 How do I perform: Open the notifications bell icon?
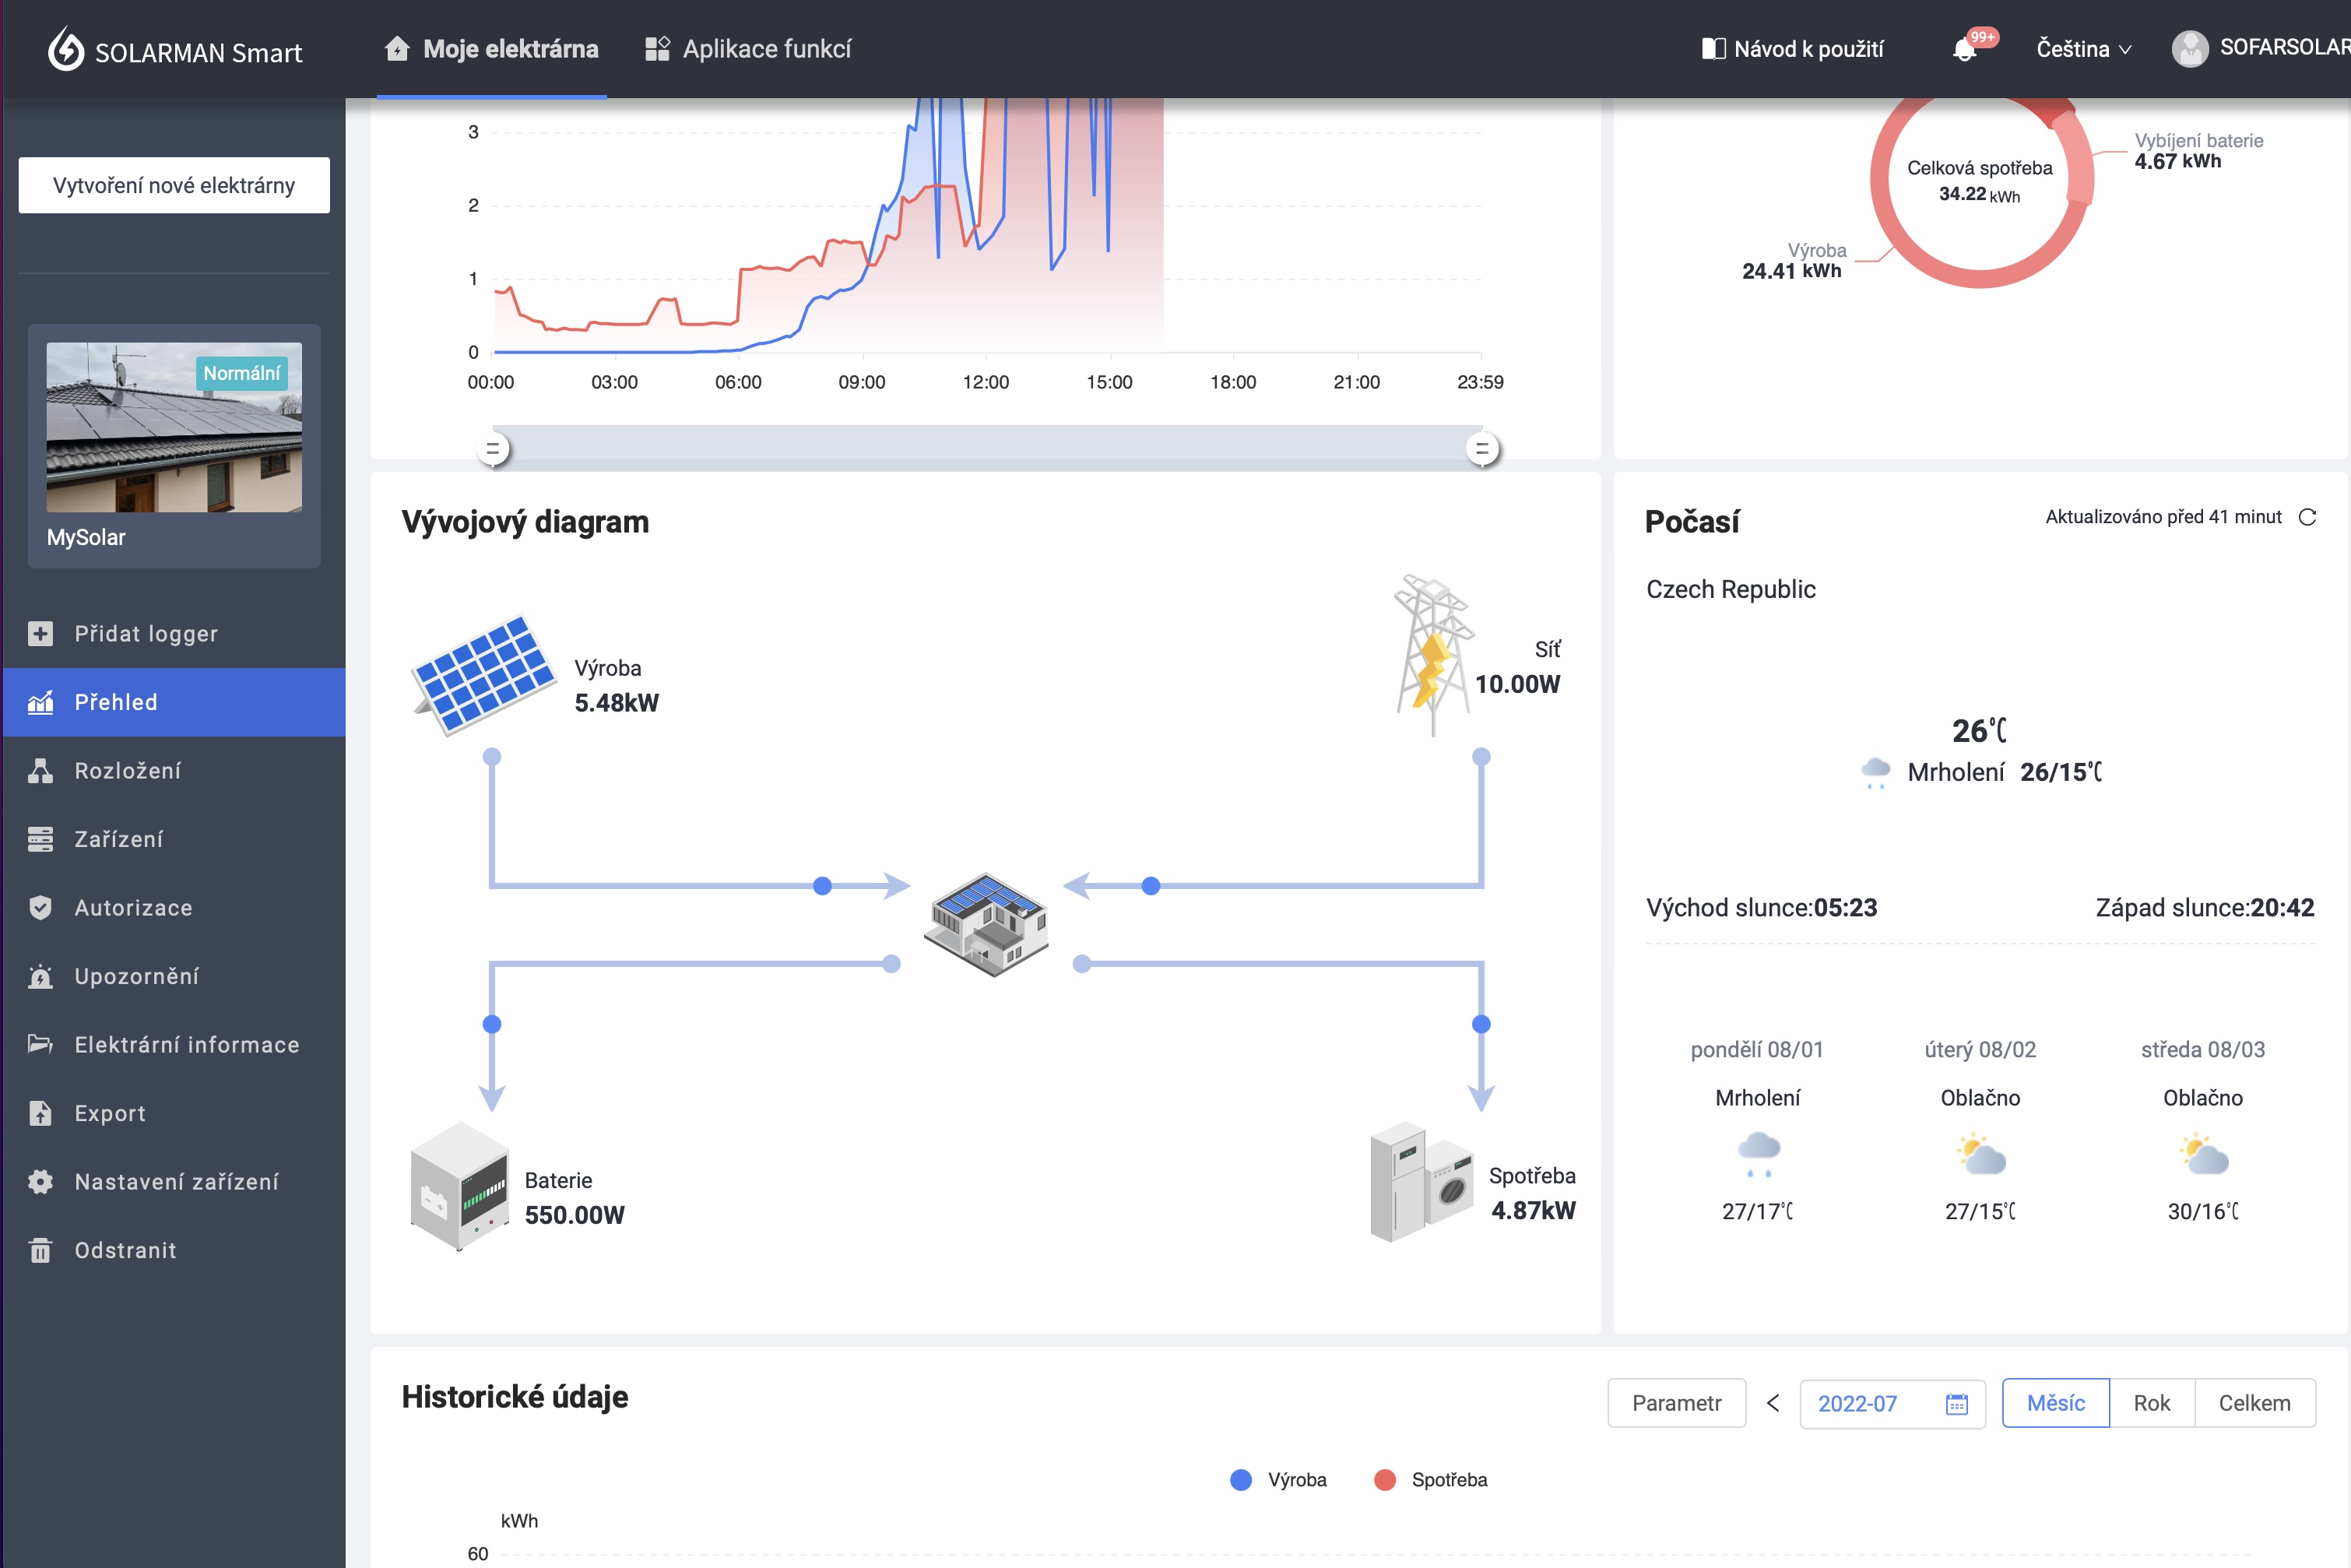coord(1964,49)
